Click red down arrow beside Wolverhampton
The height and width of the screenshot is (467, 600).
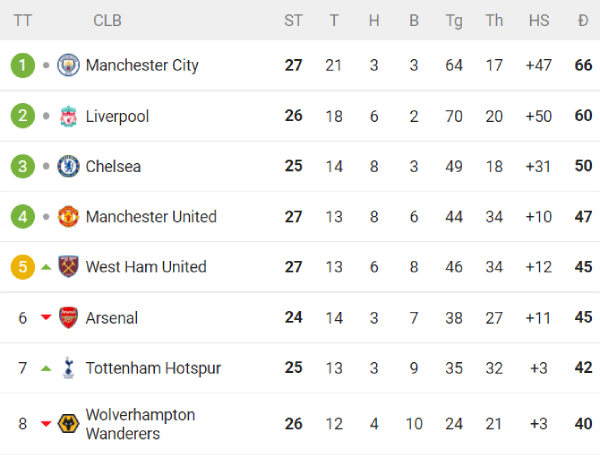45,424
